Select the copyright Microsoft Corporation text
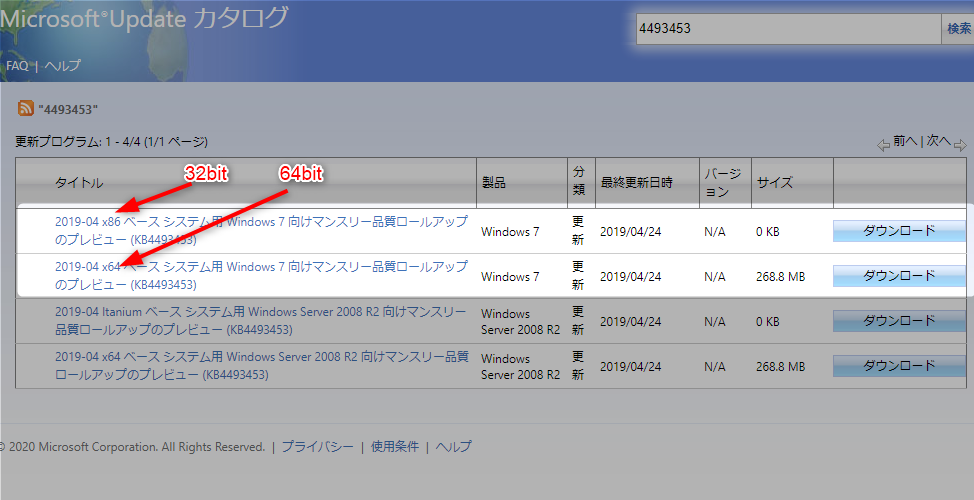974x500 pixels. (133, 447)
